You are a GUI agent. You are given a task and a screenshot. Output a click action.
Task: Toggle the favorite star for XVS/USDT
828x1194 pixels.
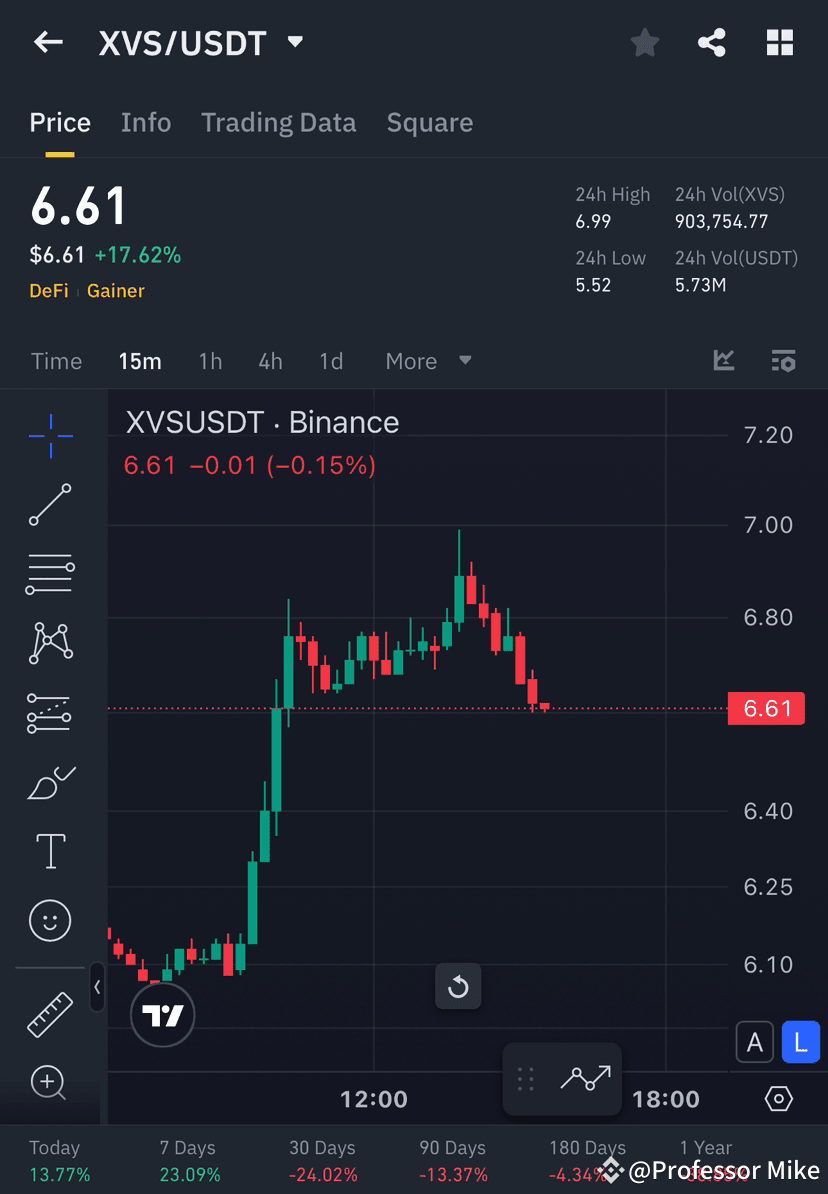644,42
